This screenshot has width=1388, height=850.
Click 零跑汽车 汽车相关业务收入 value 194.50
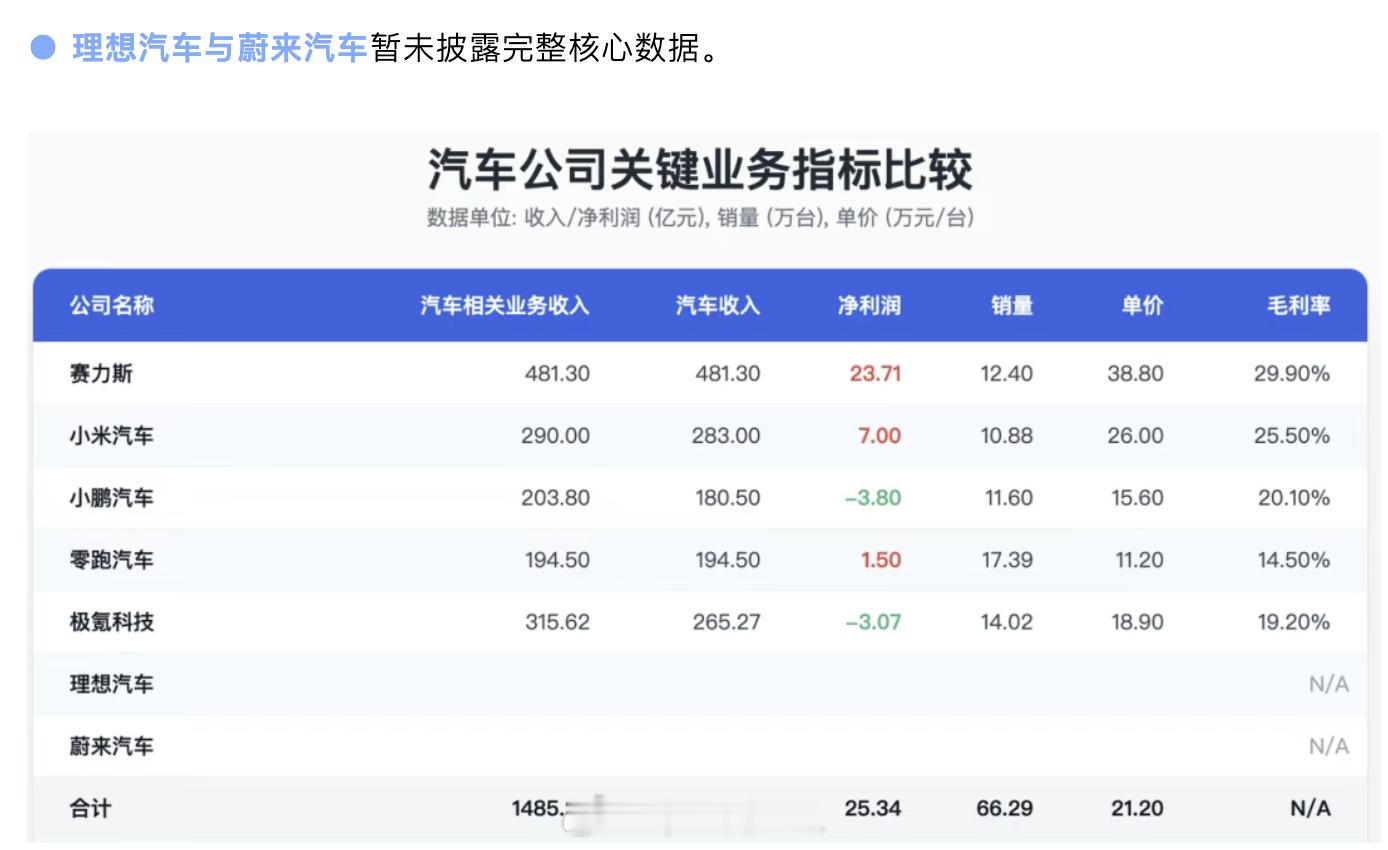[x=557, y=560]
